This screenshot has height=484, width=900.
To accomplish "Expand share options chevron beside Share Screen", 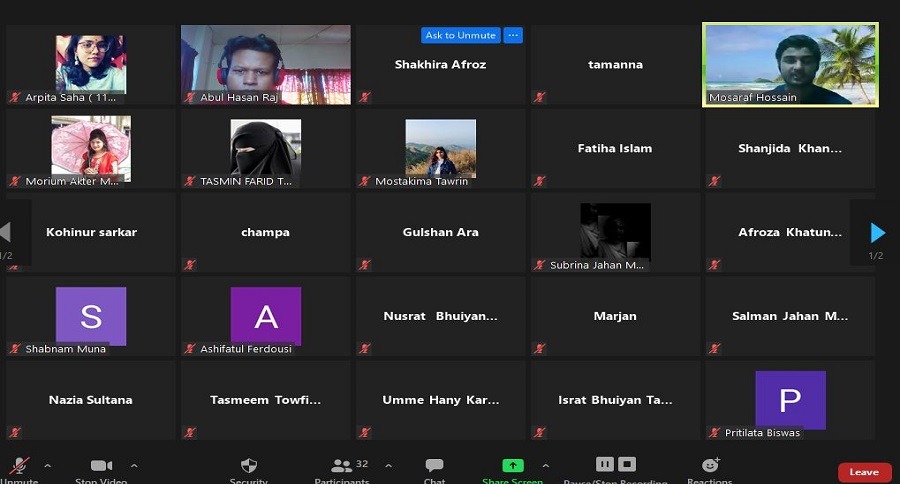I will (545, 466).
